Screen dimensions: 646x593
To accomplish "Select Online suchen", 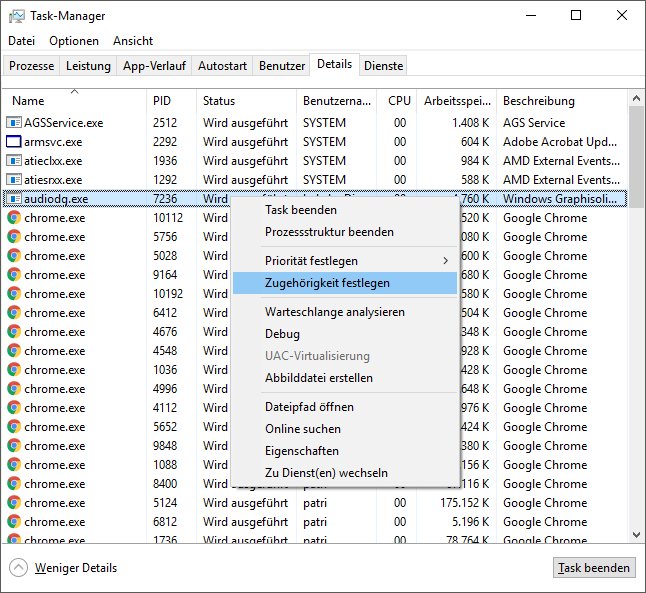I will point(344,429).
